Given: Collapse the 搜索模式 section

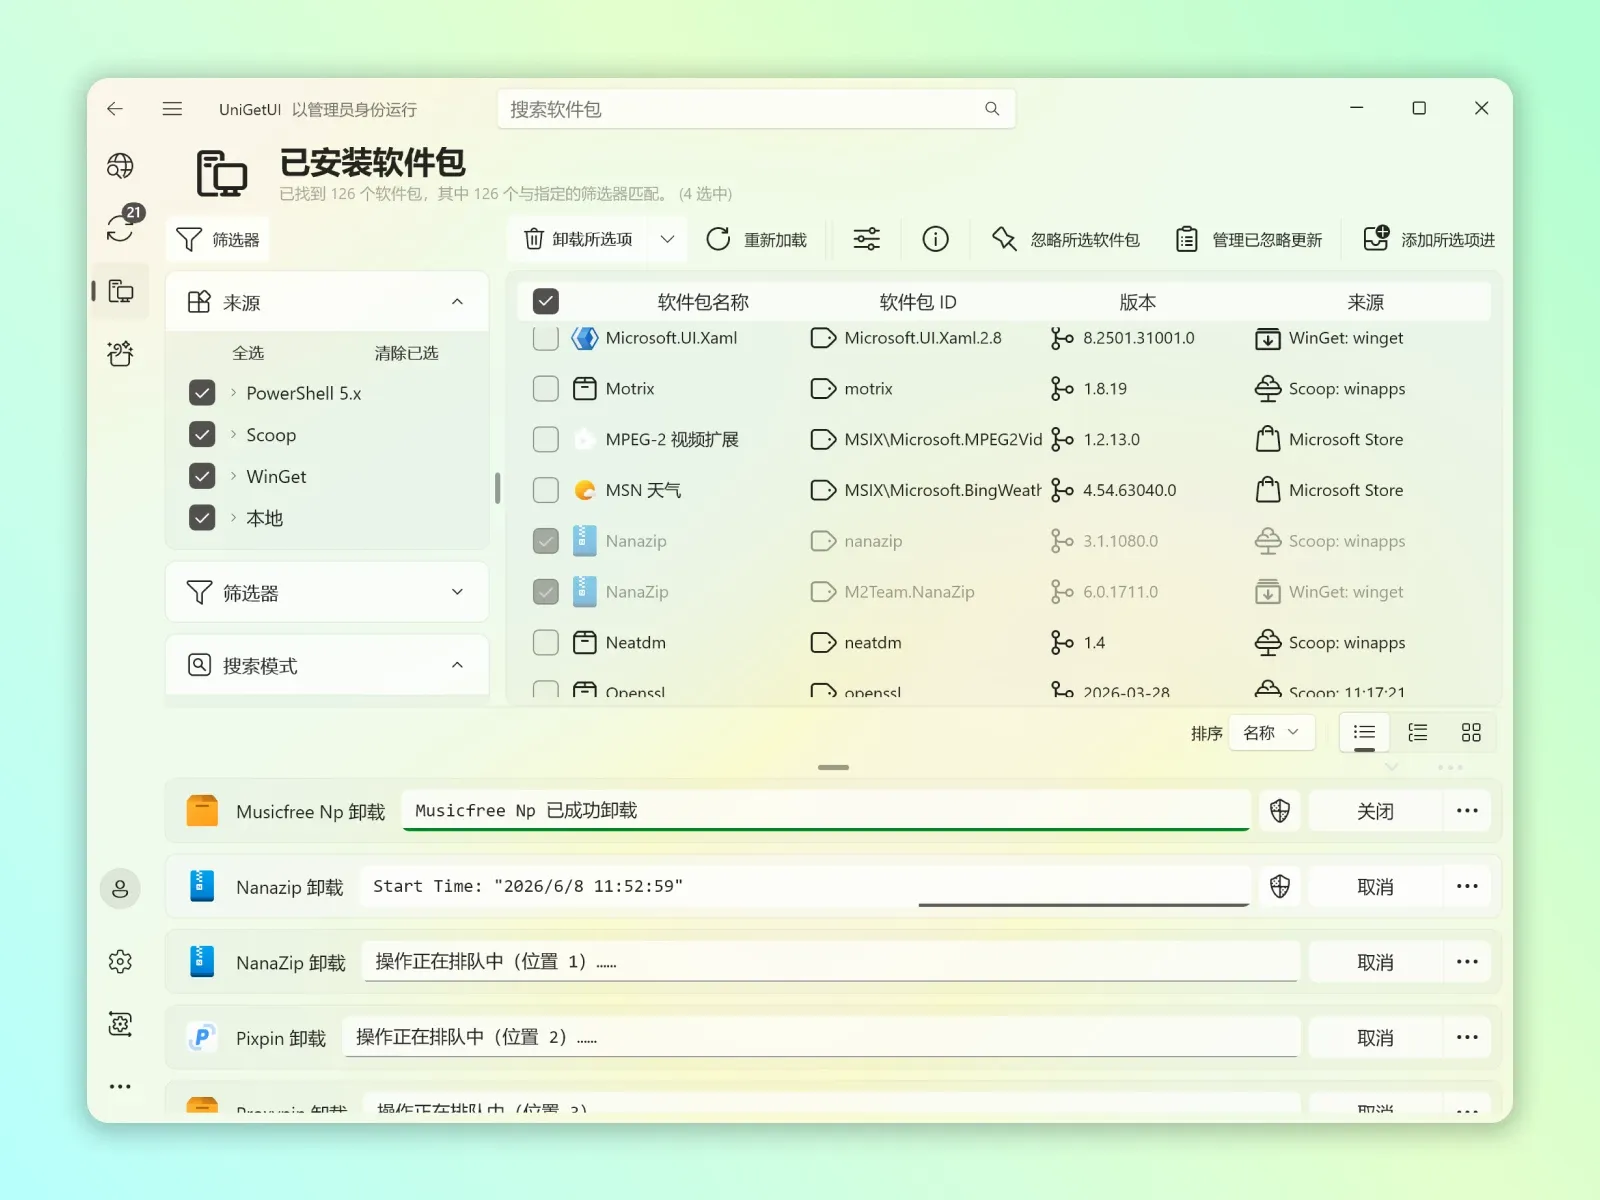Looking at the screenshot, I should pos(457,665).
